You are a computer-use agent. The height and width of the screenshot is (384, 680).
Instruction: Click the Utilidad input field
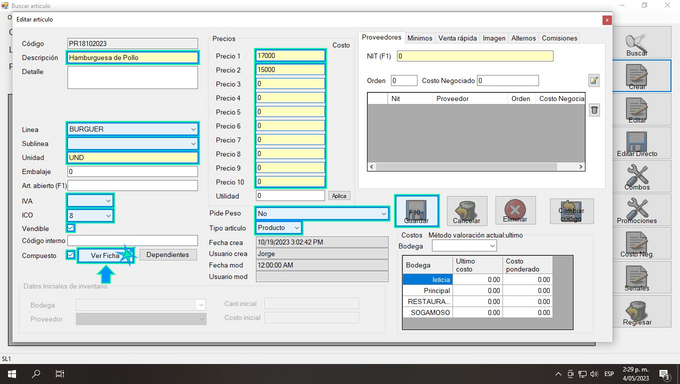(290, 196)
